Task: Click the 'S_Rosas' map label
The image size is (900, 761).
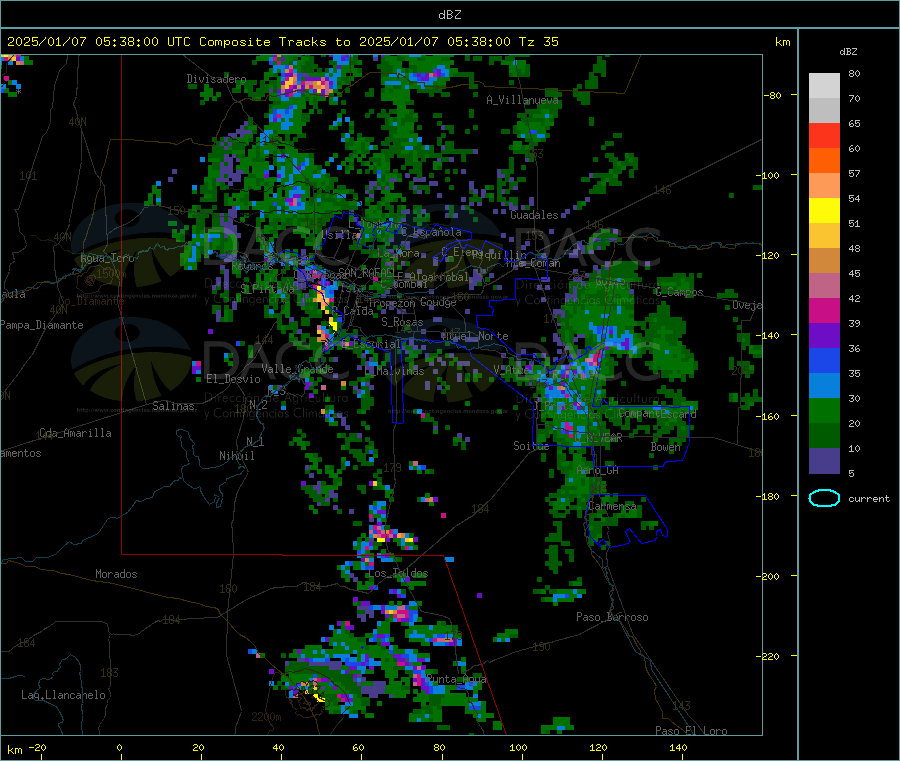Action: pos(402,323)
